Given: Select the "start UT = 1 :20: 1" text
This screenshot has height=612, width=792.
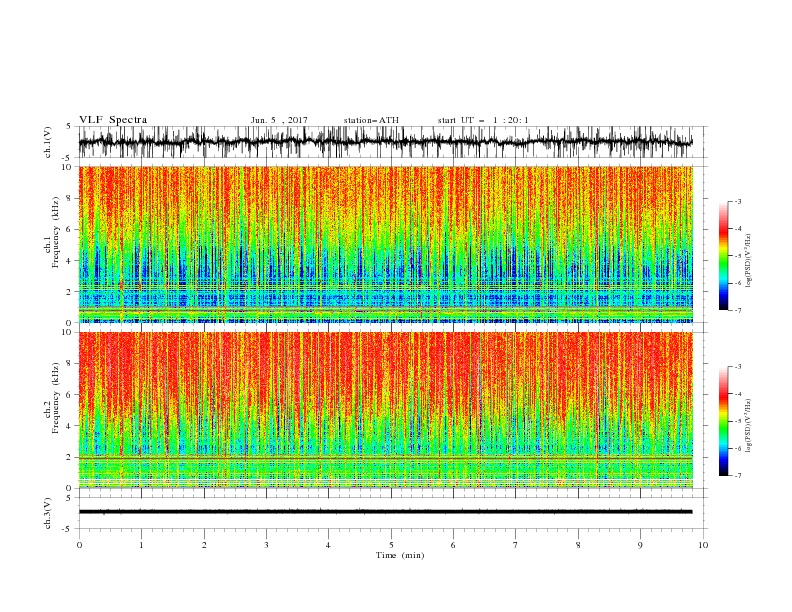Looking at the screenshot, I should point(483,120).
